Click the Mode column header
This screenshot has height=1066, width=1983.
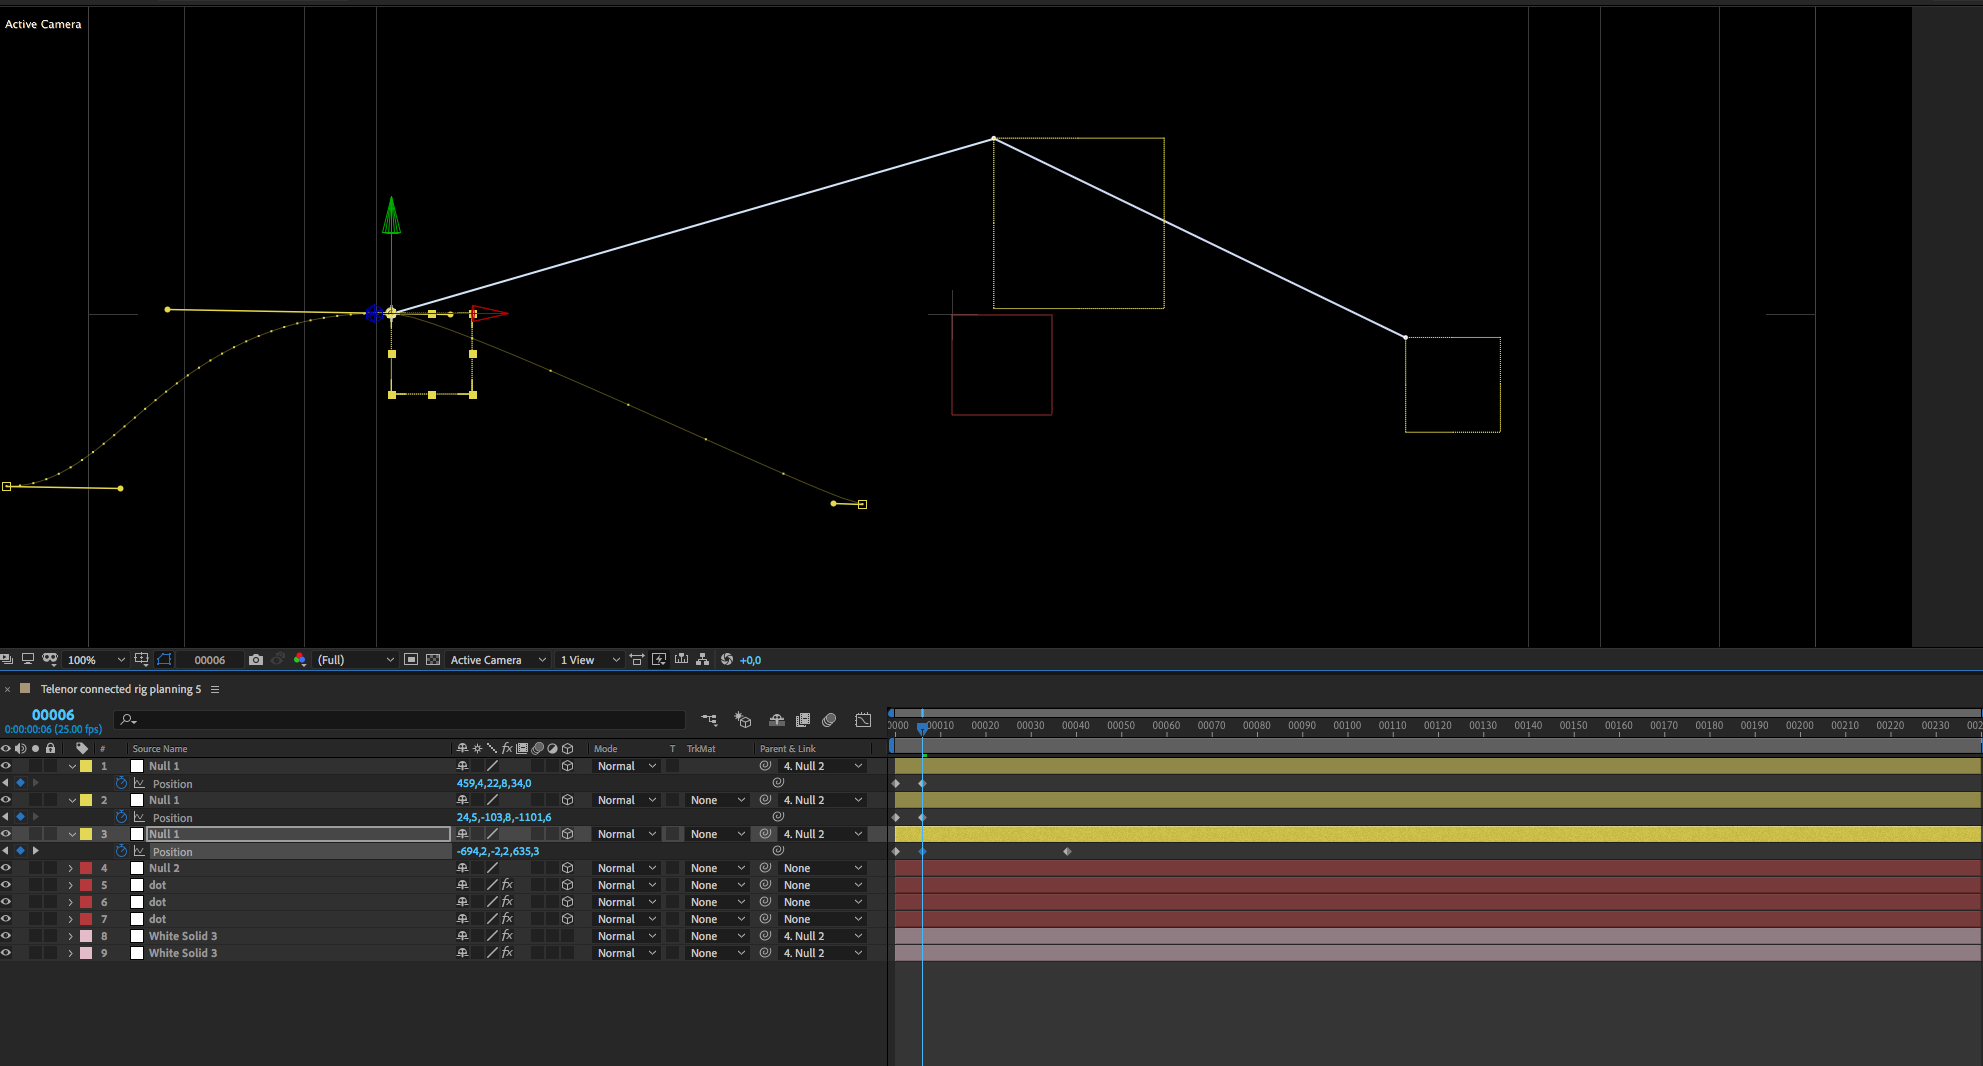point(606,749)
